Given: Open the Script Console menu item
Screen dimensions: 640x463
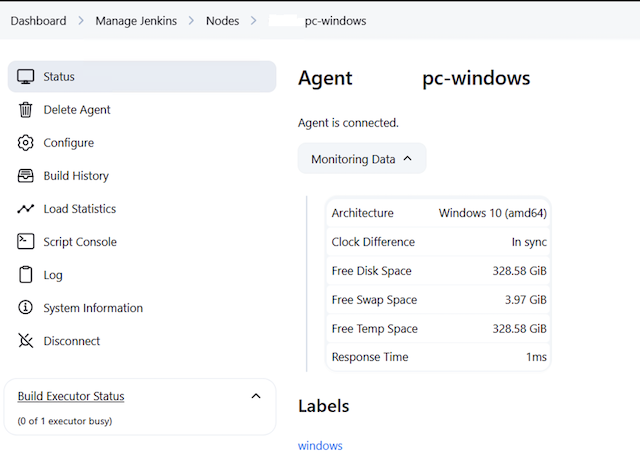Looking at the screenshot, I should tap(80, 242).
